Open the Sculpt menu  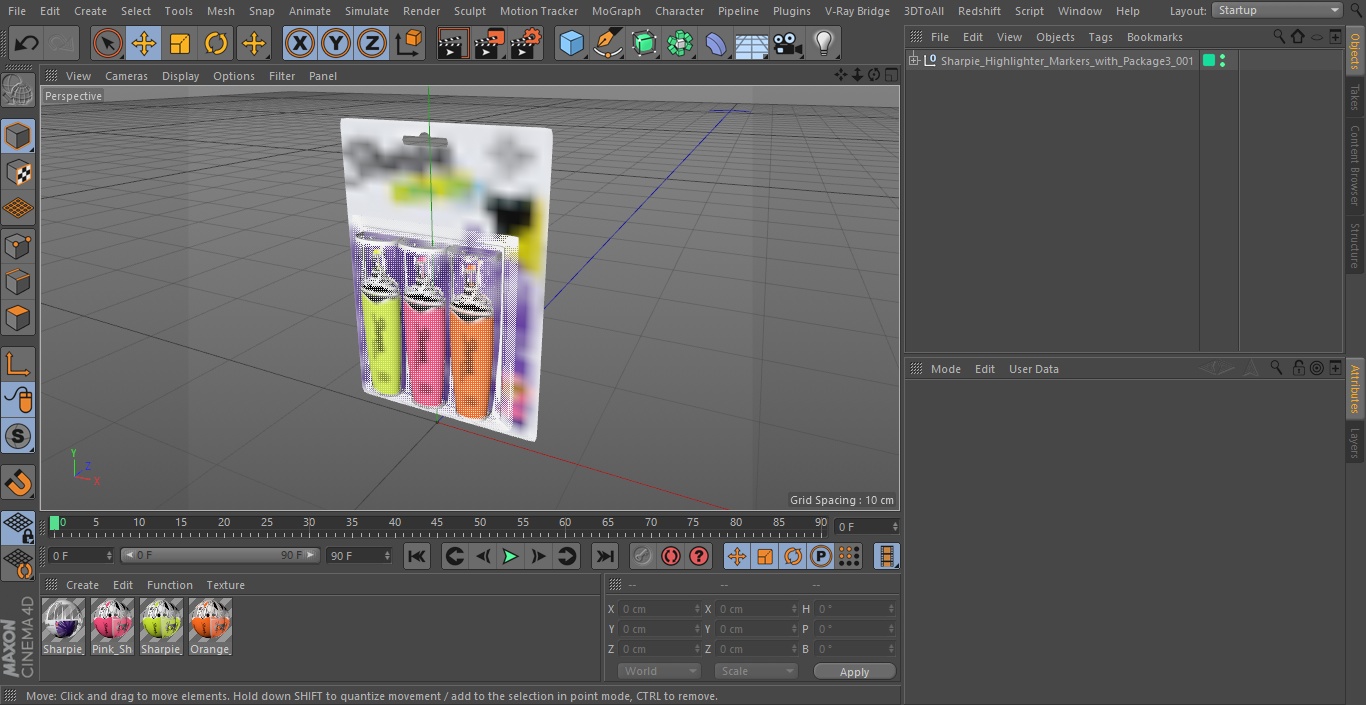click(469, 11)
